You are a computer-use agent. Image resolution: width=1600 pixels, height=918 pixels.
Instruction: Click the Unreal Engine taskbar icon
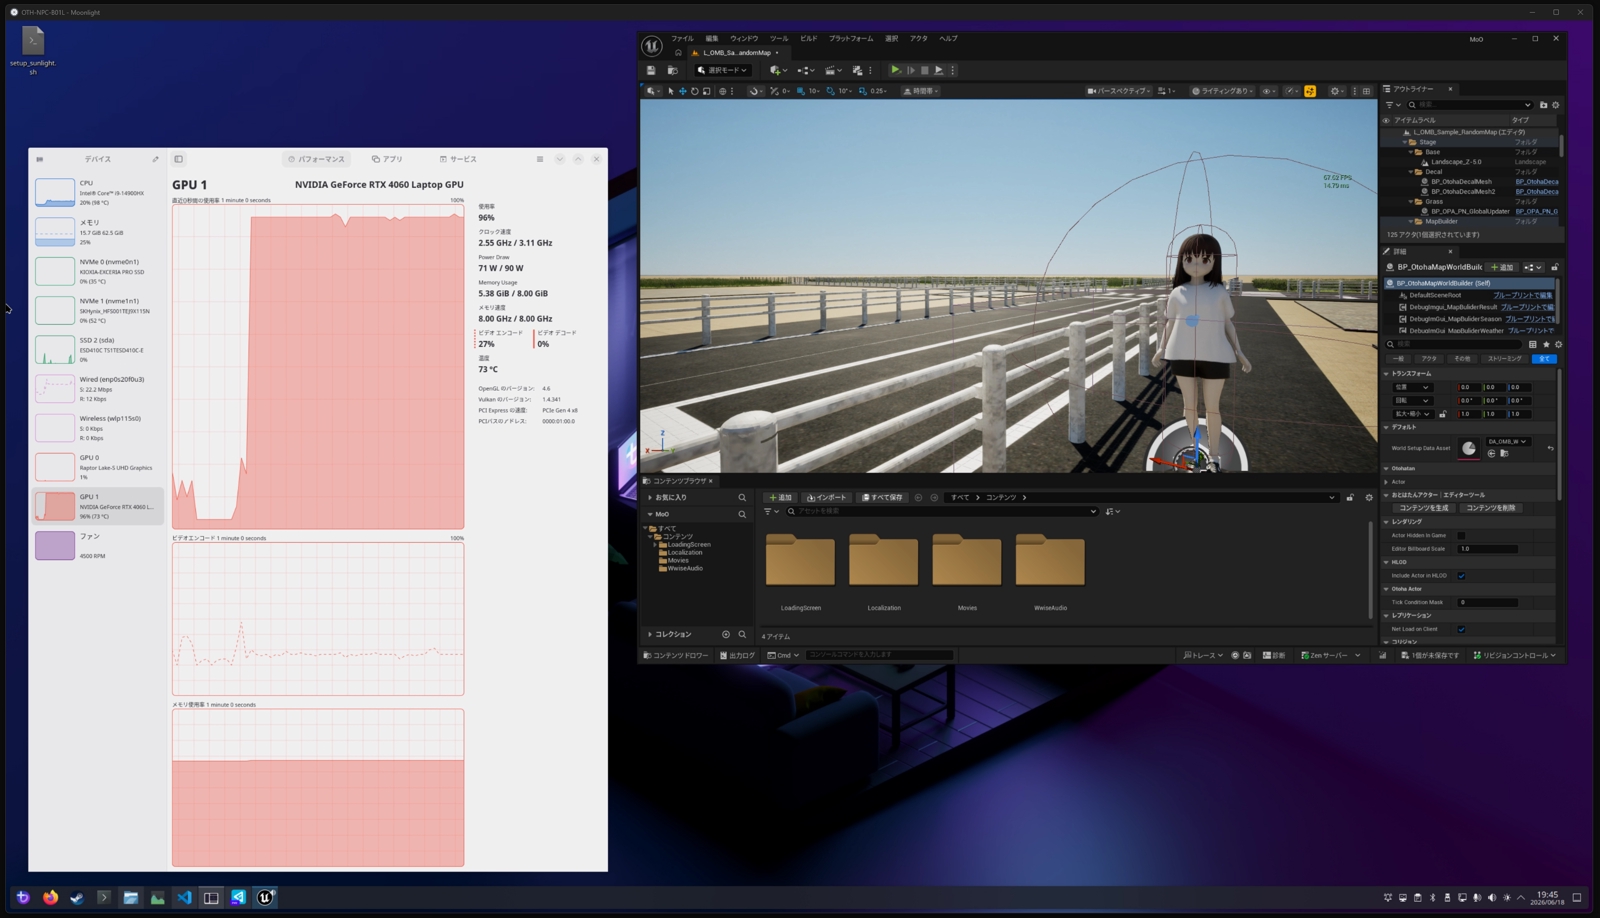tap(265, 897)
